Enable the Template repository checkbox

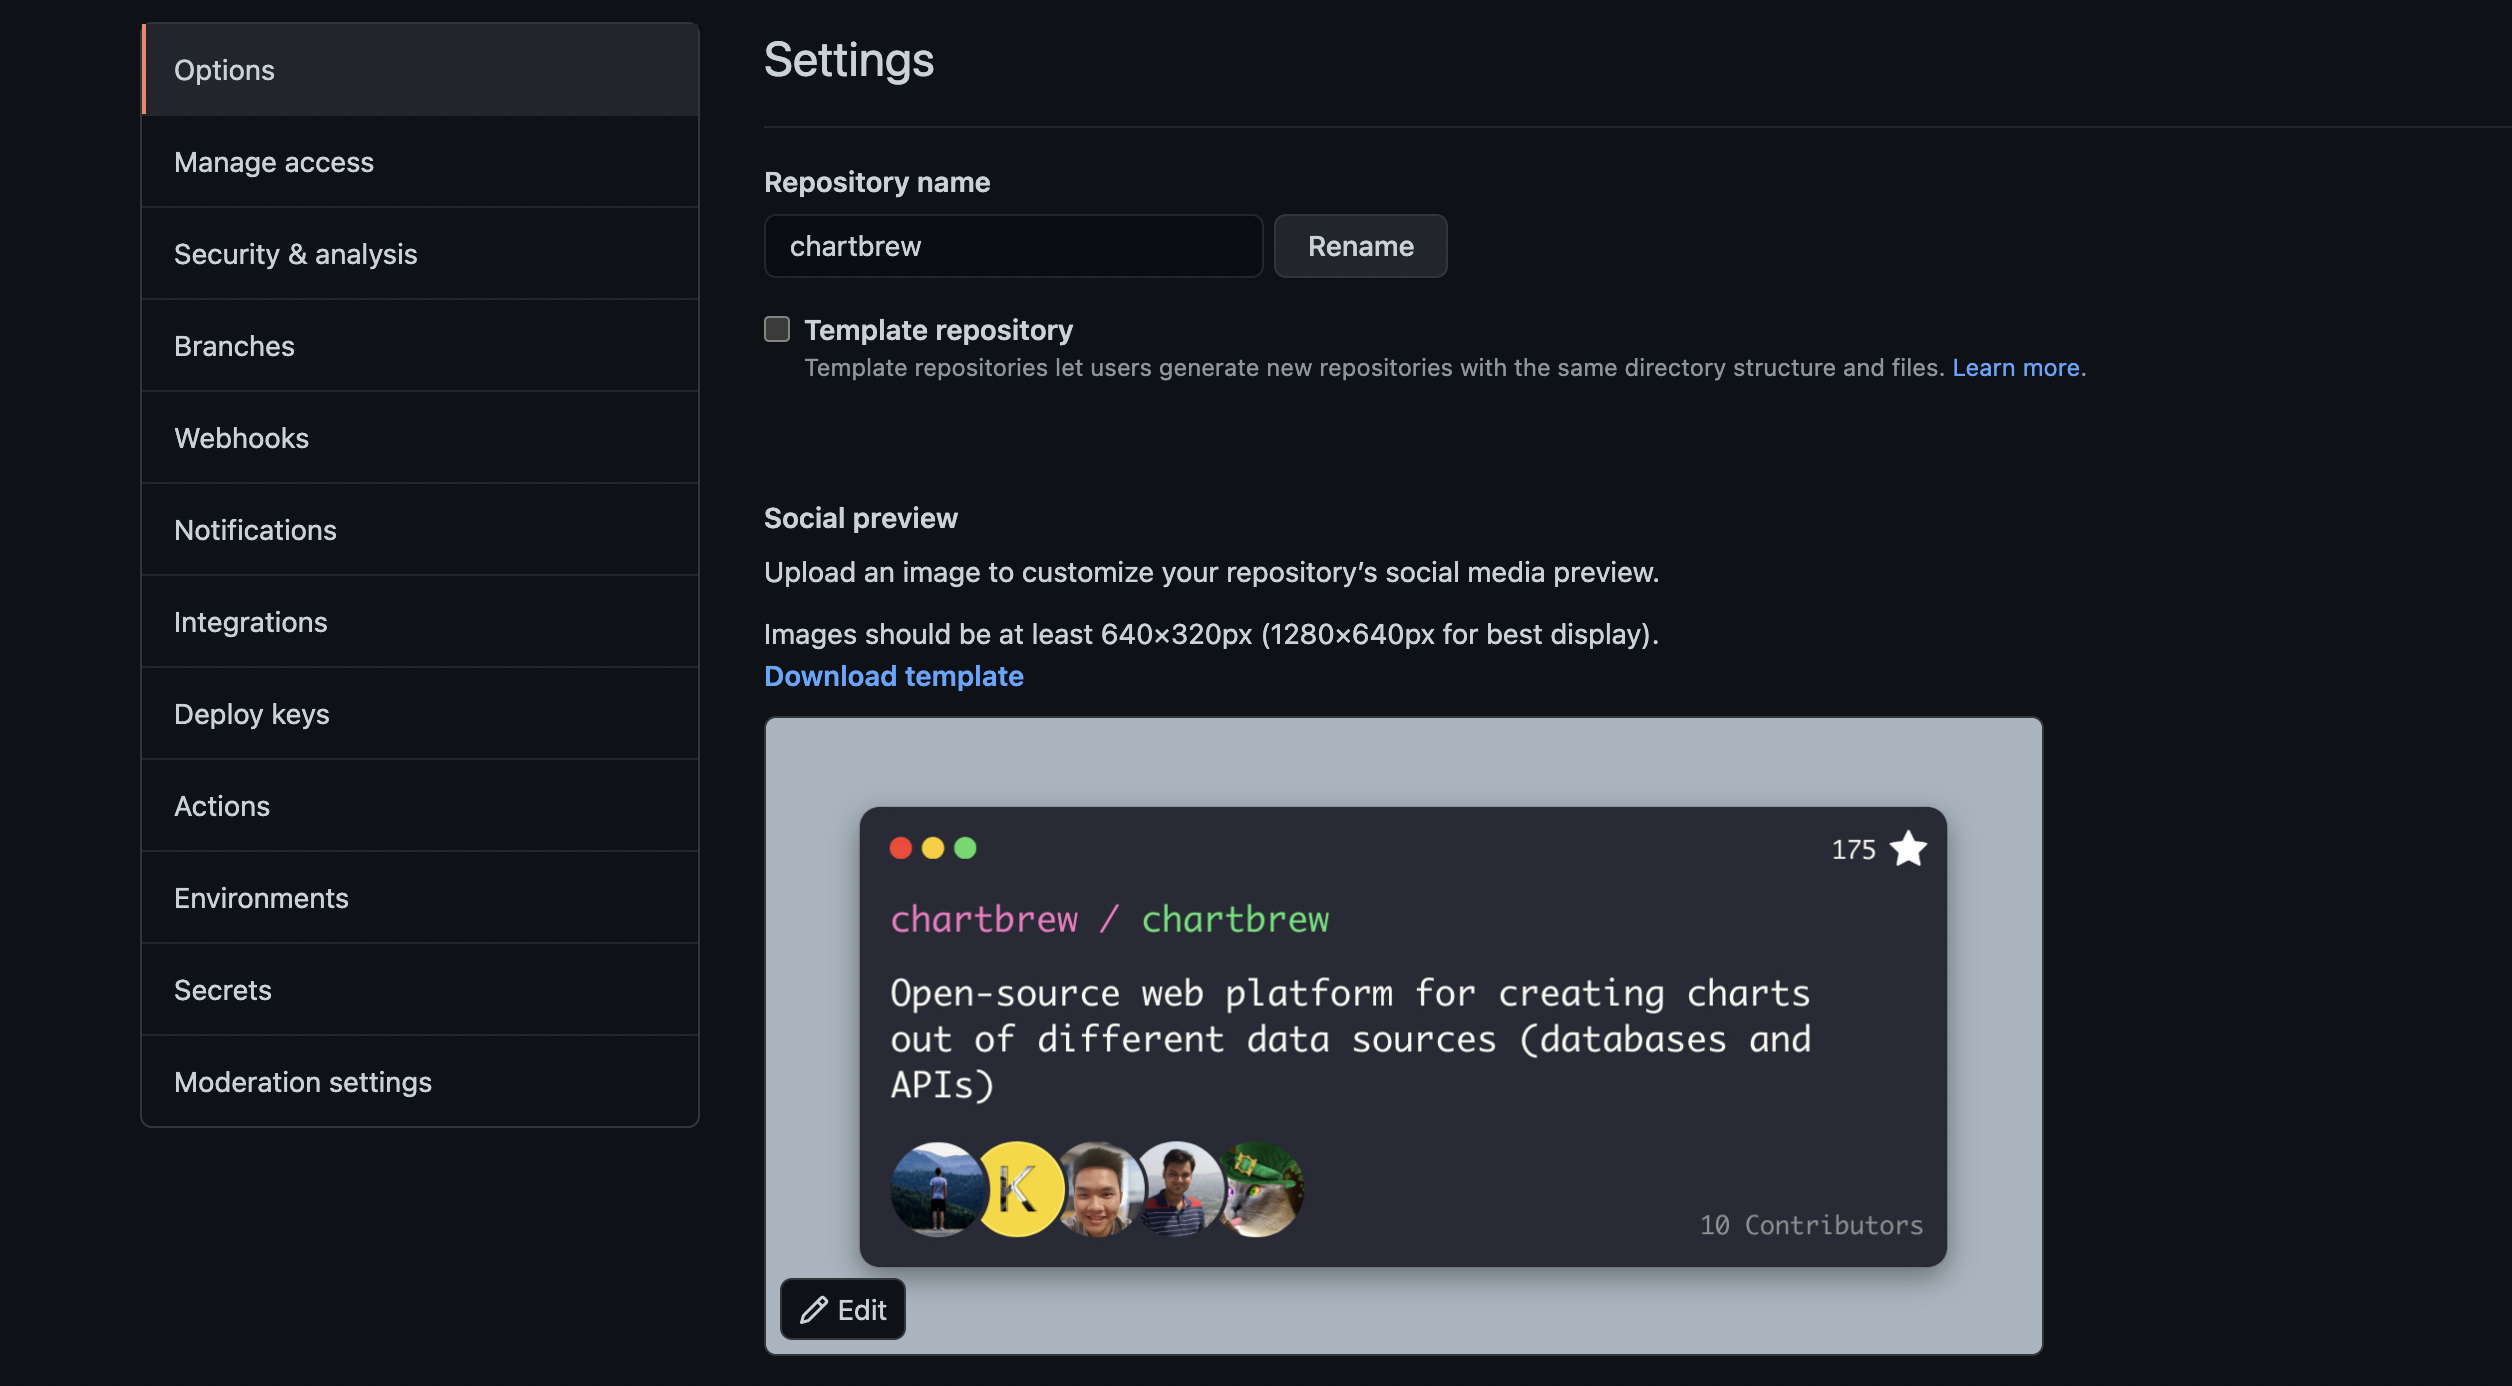777,329
